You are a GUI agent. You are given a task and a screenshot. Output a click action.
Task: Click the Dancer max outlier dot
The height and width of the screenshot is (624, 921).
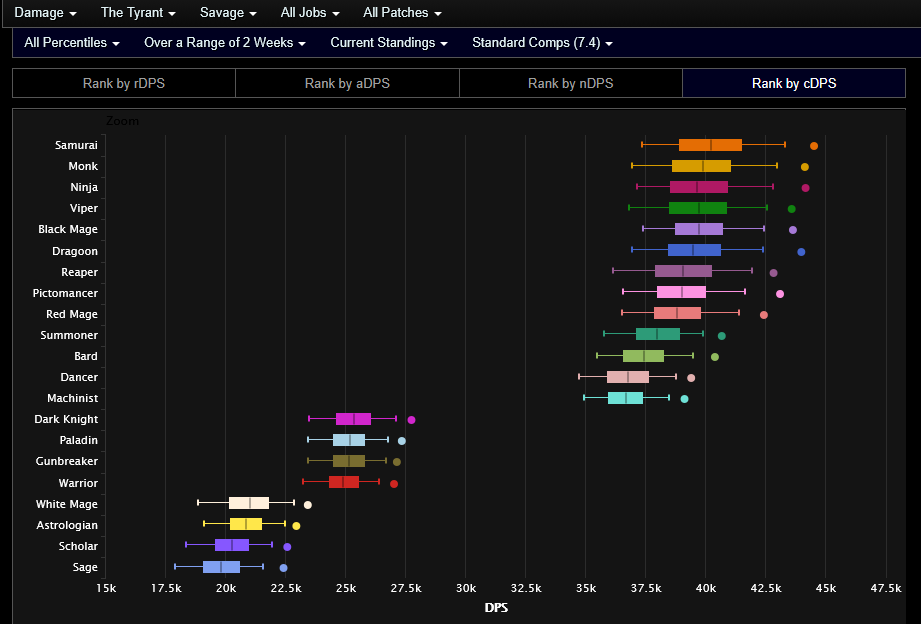691,378
